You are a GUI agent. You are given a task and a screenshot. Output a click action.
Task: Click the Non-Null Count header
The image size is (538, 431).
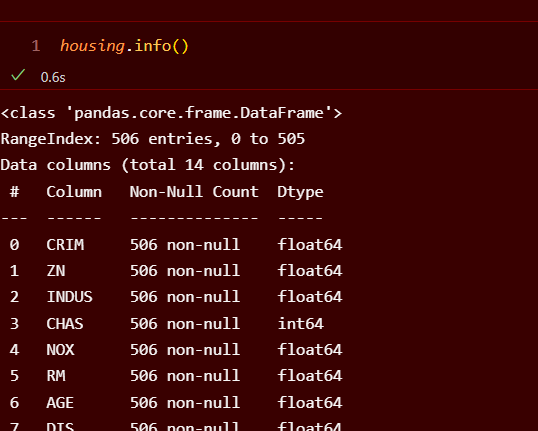[x=194, y=192]
